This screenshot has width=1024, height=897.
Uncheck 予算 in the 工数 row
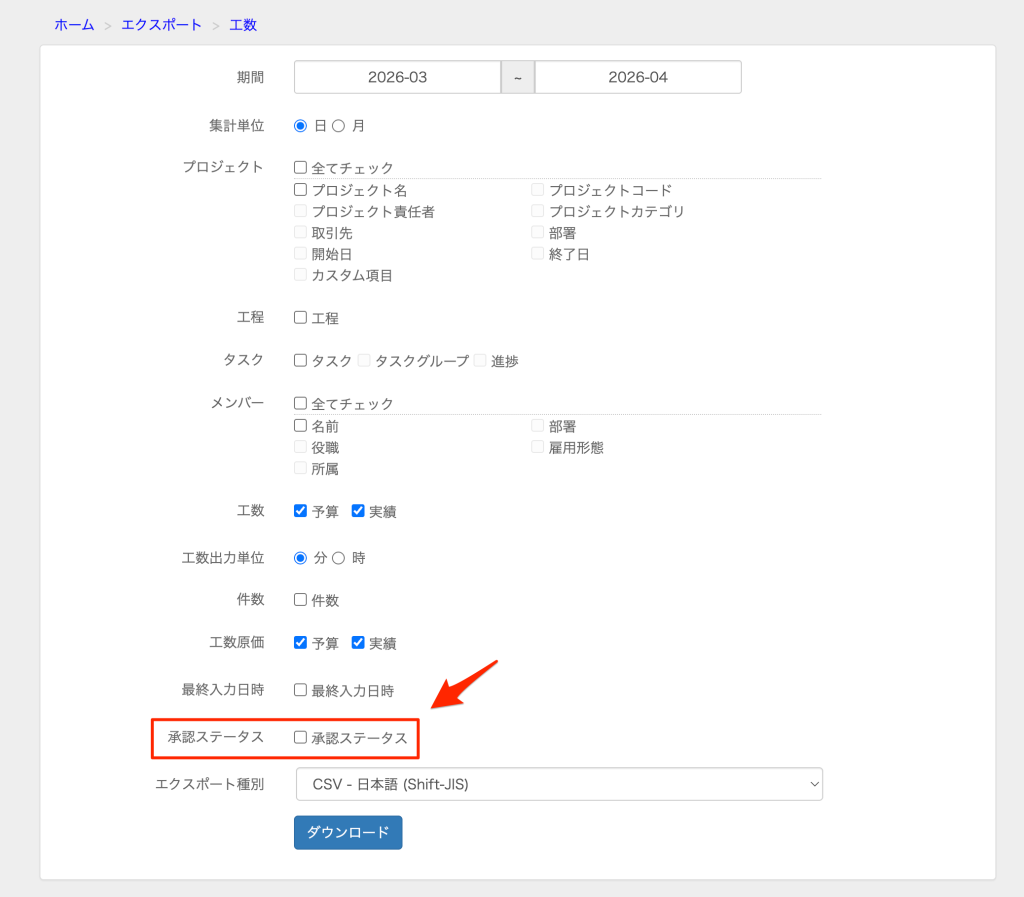tap(300, 511)
